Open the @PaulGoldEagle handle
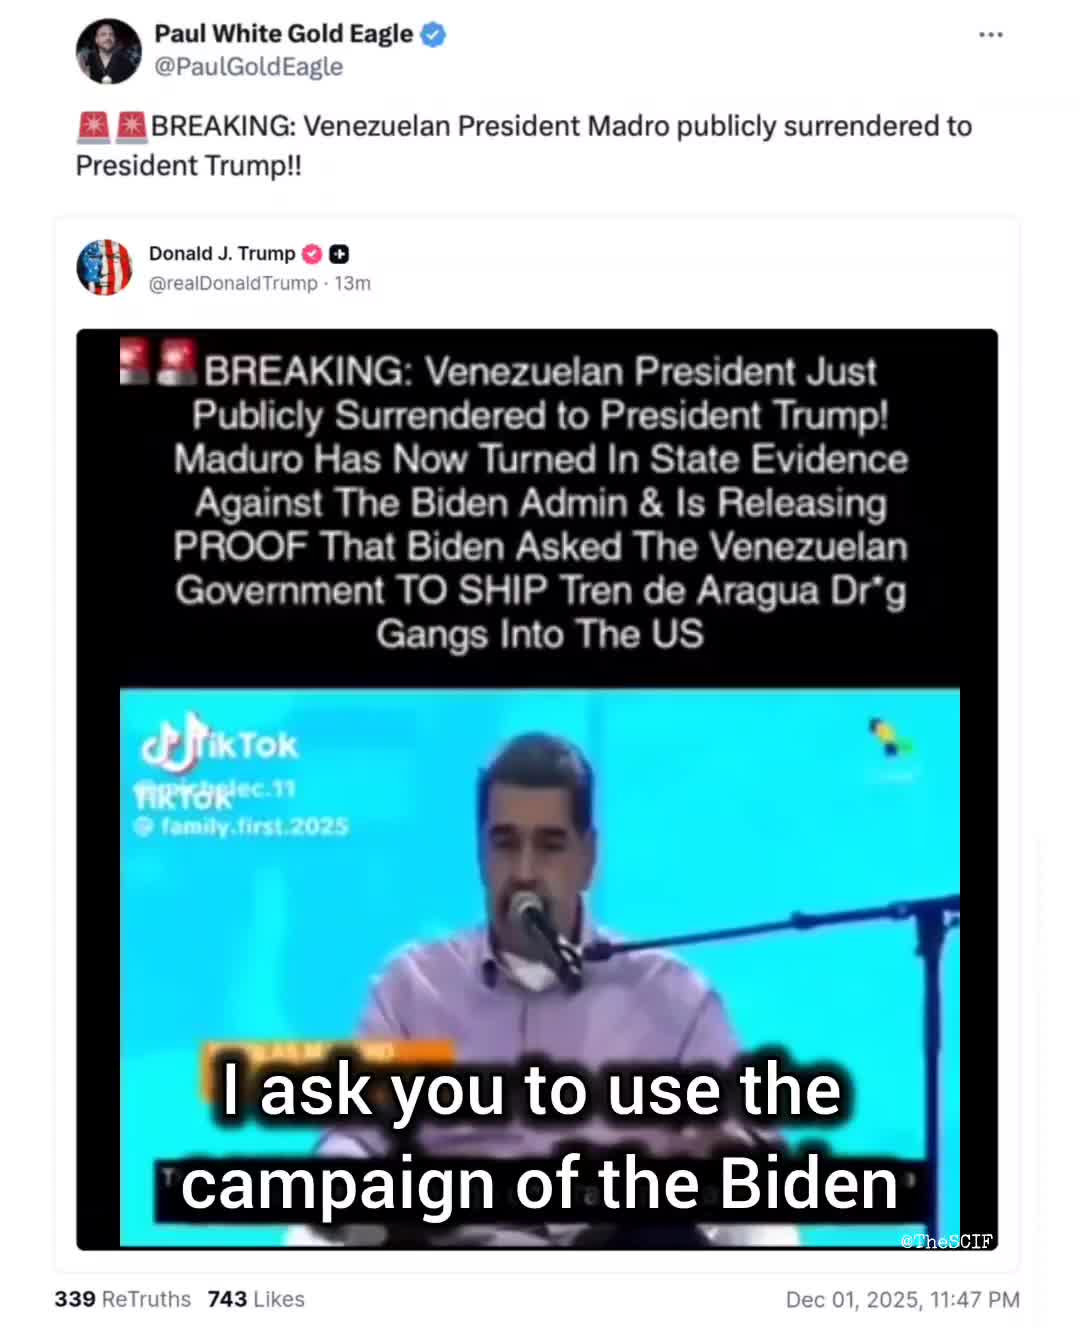This screenshot has width=1080, height=1328. [x=248, y=67]
